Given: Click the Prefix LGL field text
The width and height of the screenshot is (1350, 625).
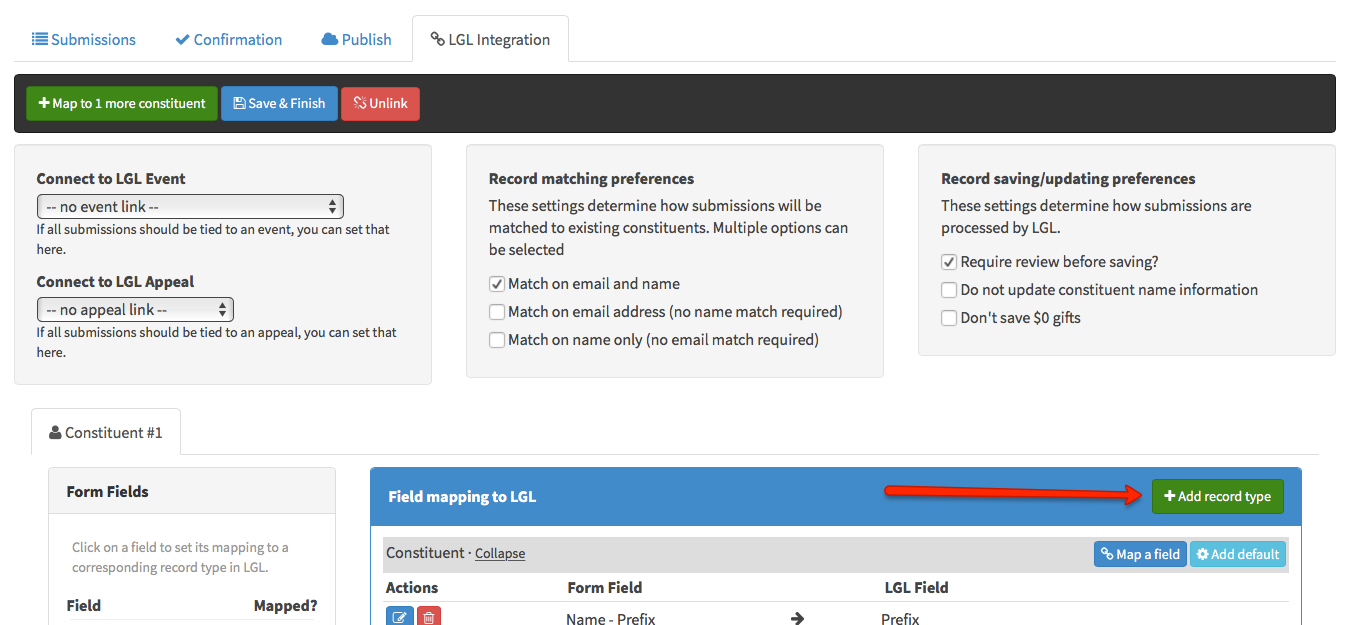Looking at the screenshot, I should tap(900, 619).
